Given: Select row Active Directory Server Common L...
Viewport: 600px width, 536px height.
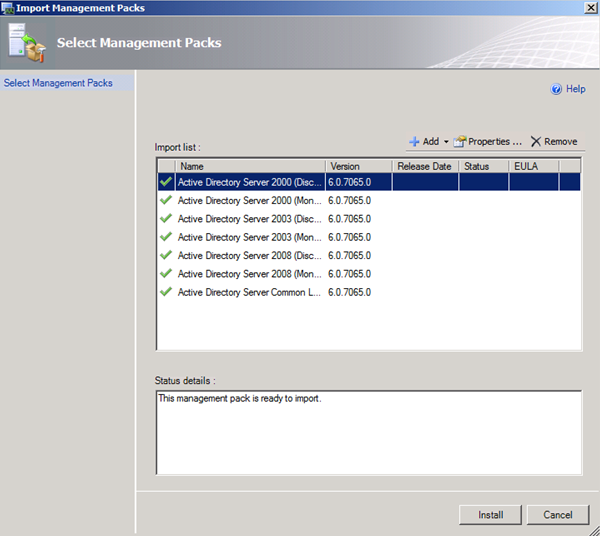Looking at the screenshot, I should point(369,292).
